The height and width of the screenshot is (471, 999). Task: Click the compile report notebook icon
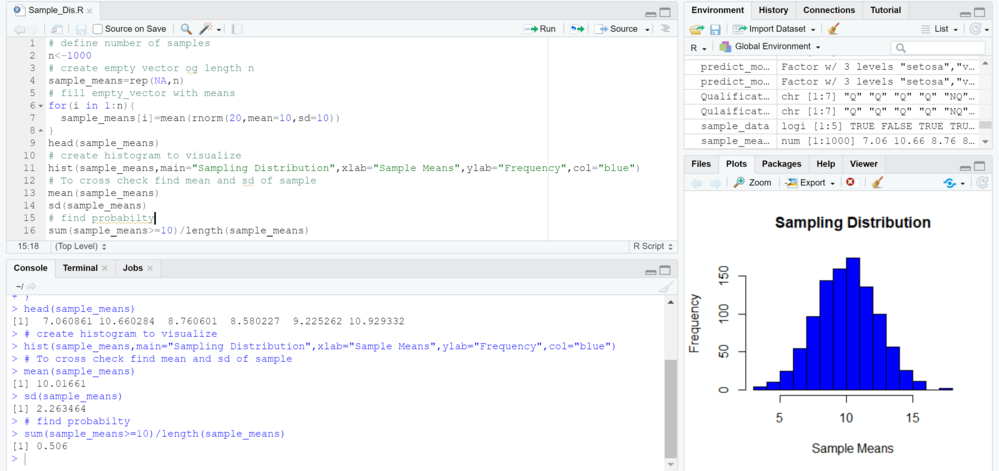pyautogui.click(x=237, y=29)
